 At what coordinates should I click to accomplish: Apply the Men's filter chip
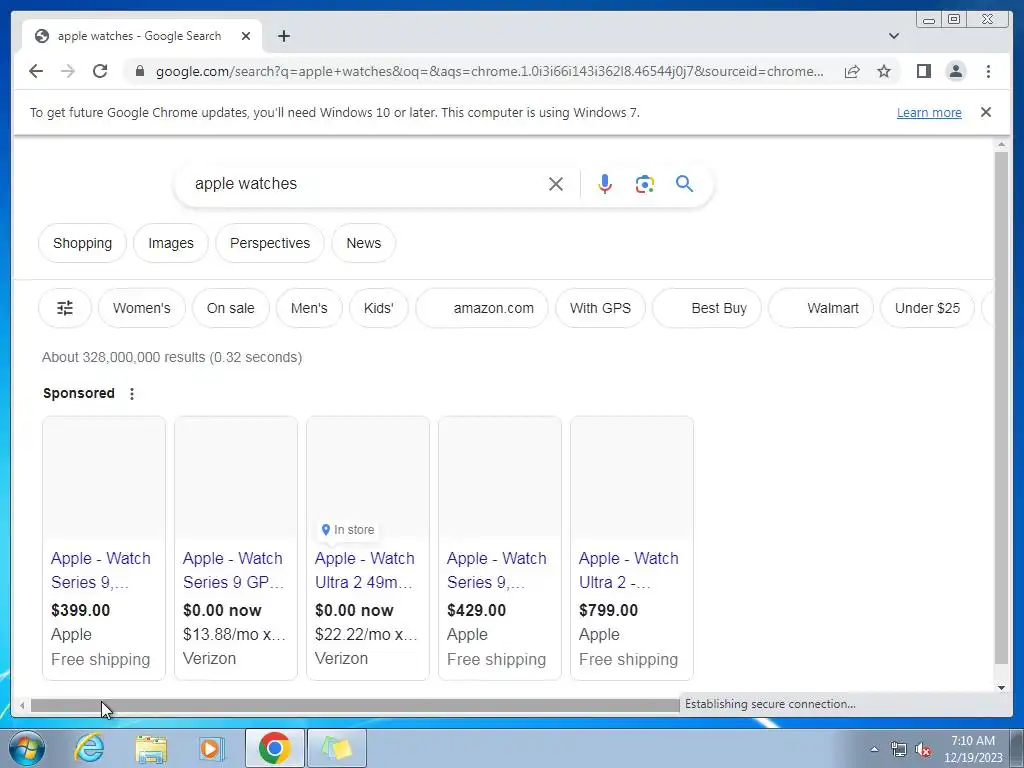point(309,308)
